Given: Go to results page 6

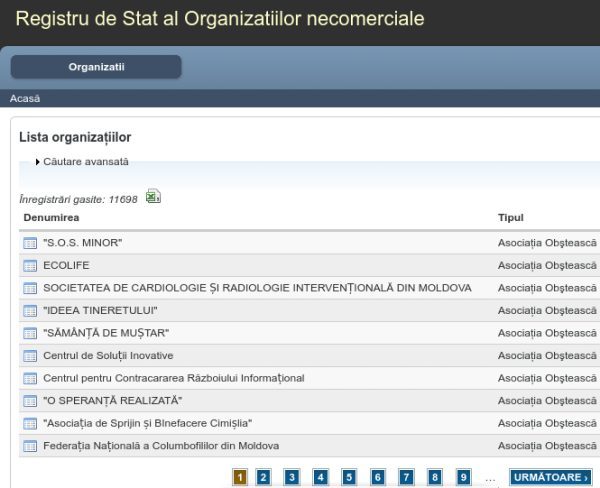Looking at the screenshot, I should [x=378, y=477].
